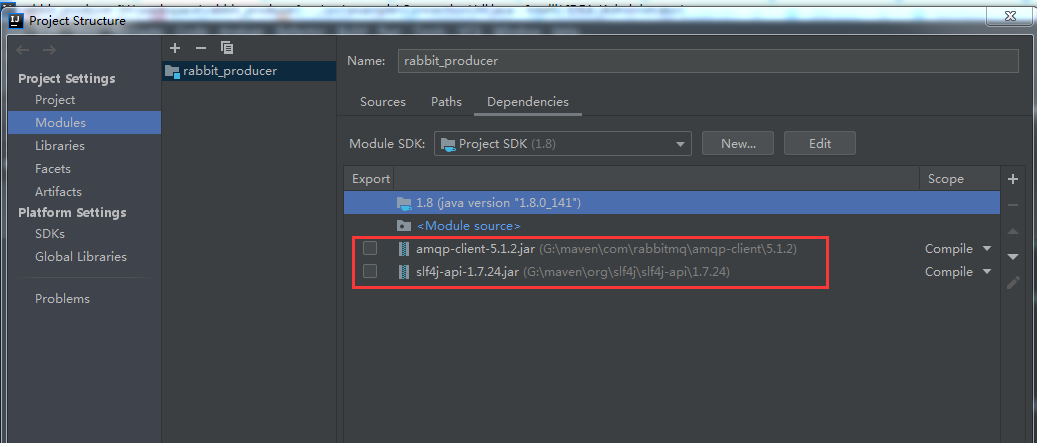
Task: Click the Remove module minus icon
Action: (x=201, y=48)
